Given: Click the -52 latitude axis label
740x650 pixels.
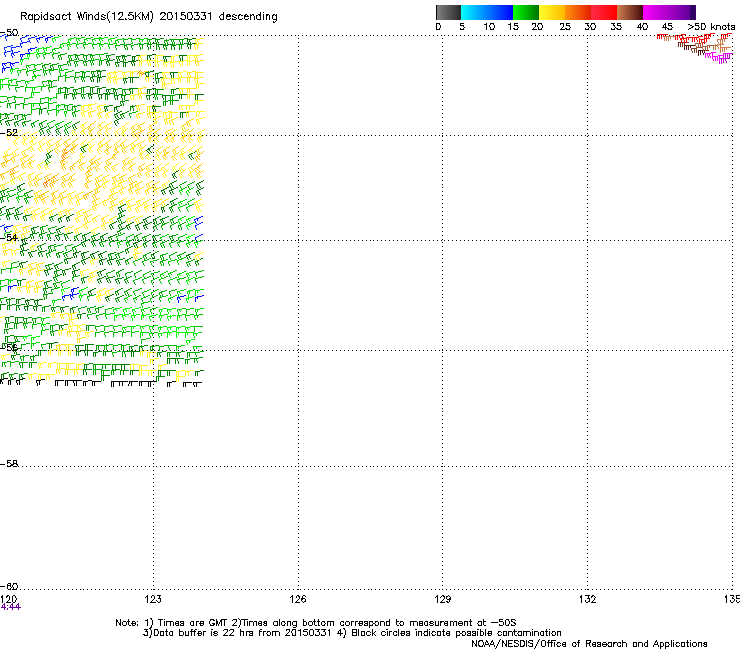Looking at the screenshot, I should point(9,133).
